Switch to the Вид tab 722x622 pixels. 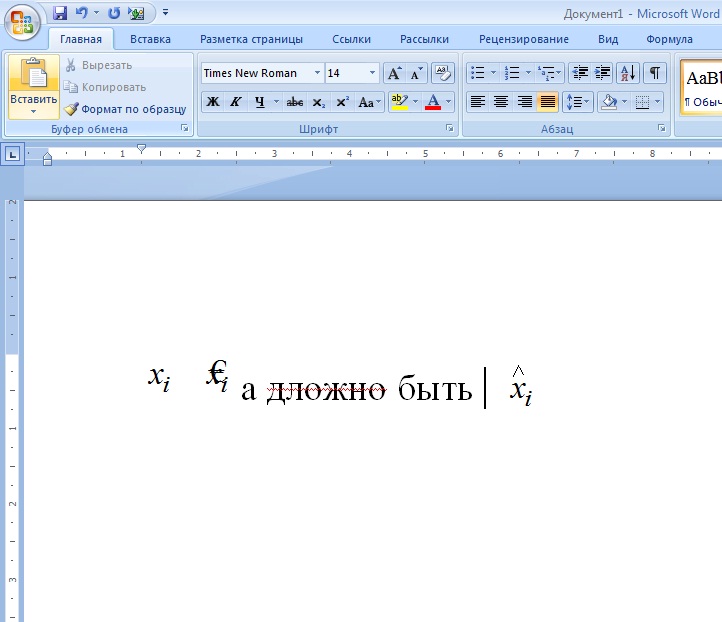click(x=608, y=39)
